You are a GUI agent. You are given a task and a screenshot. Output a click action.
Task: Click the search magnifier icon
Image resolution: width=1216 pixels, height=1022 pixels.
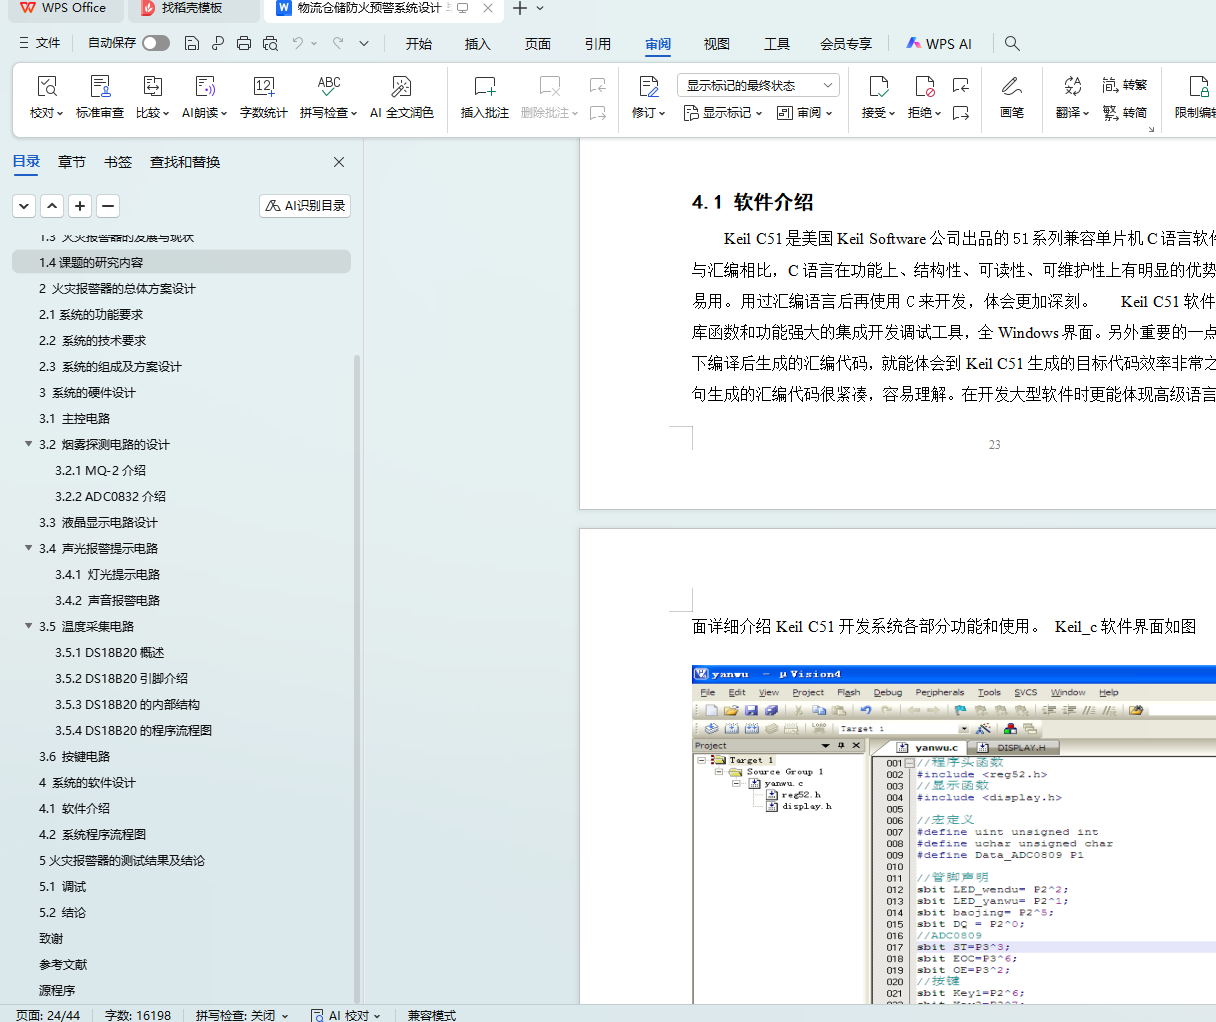click(x=1012, y=43)
